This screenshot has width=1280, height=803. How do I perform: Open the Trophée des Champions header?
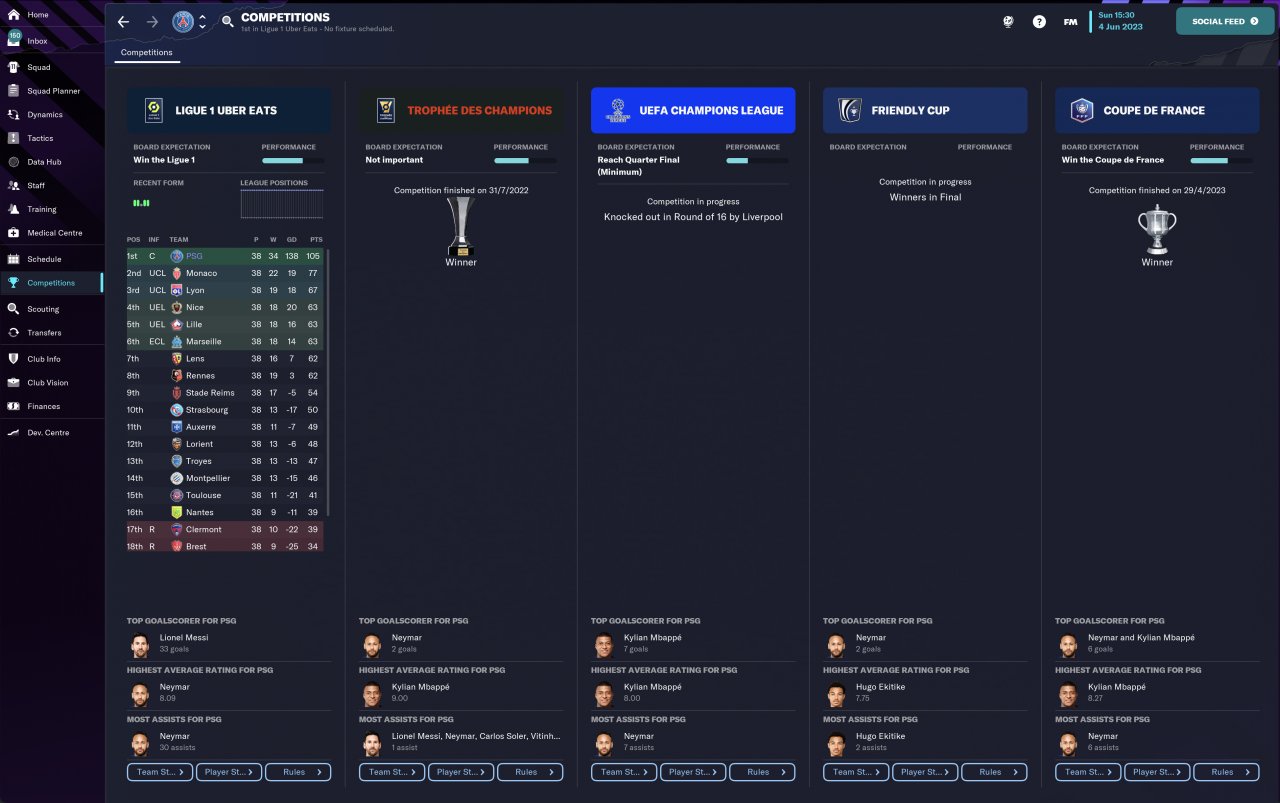(x=461, y=110)
